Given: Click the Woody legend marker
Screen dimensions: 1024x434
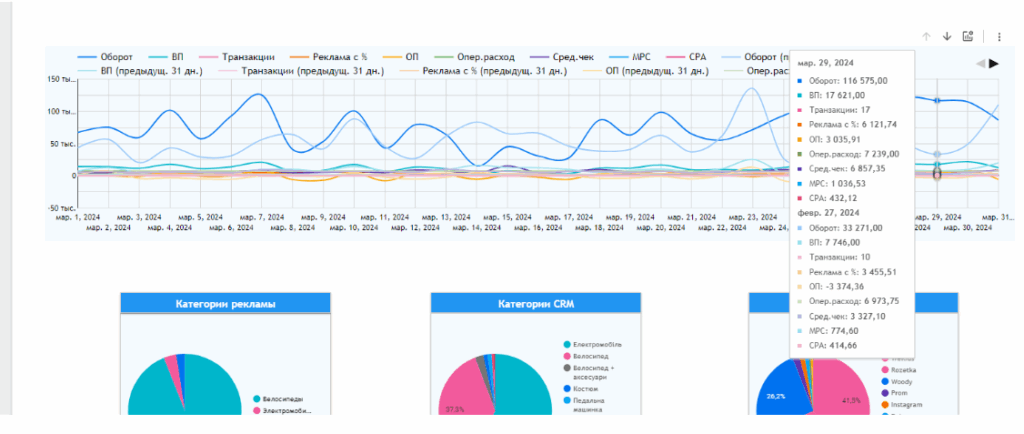Looking at the screenshot, I should tap(885, 381).
